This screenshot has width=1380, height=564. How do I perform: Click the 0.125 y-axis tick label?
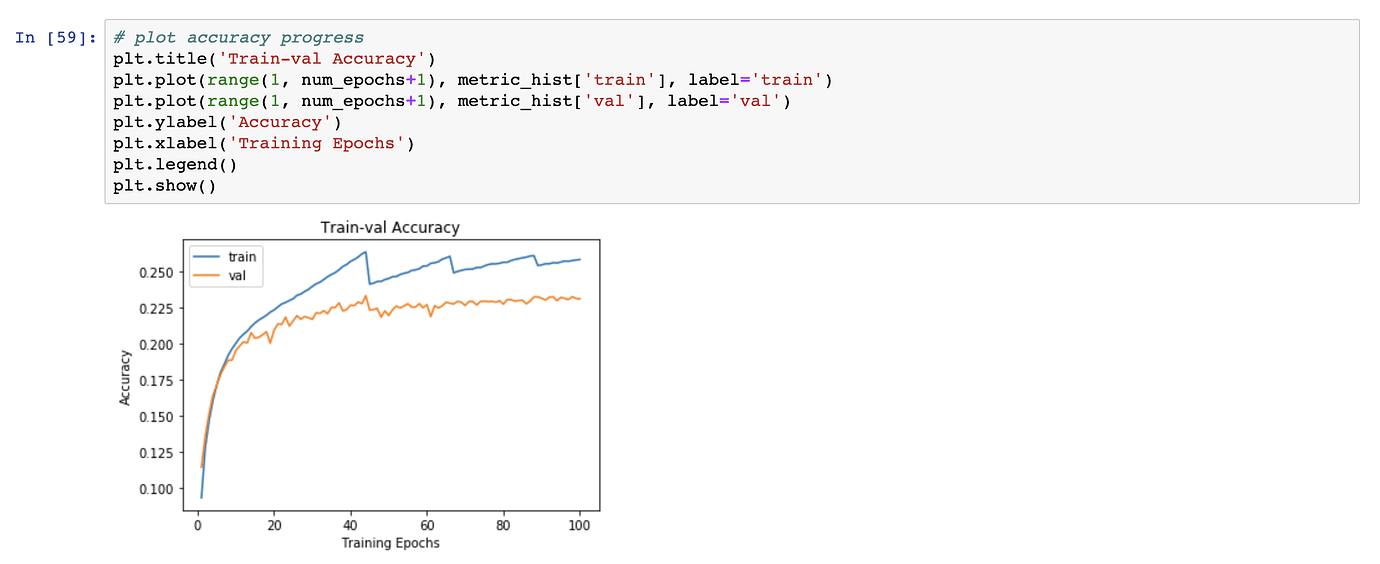[156, 453]
